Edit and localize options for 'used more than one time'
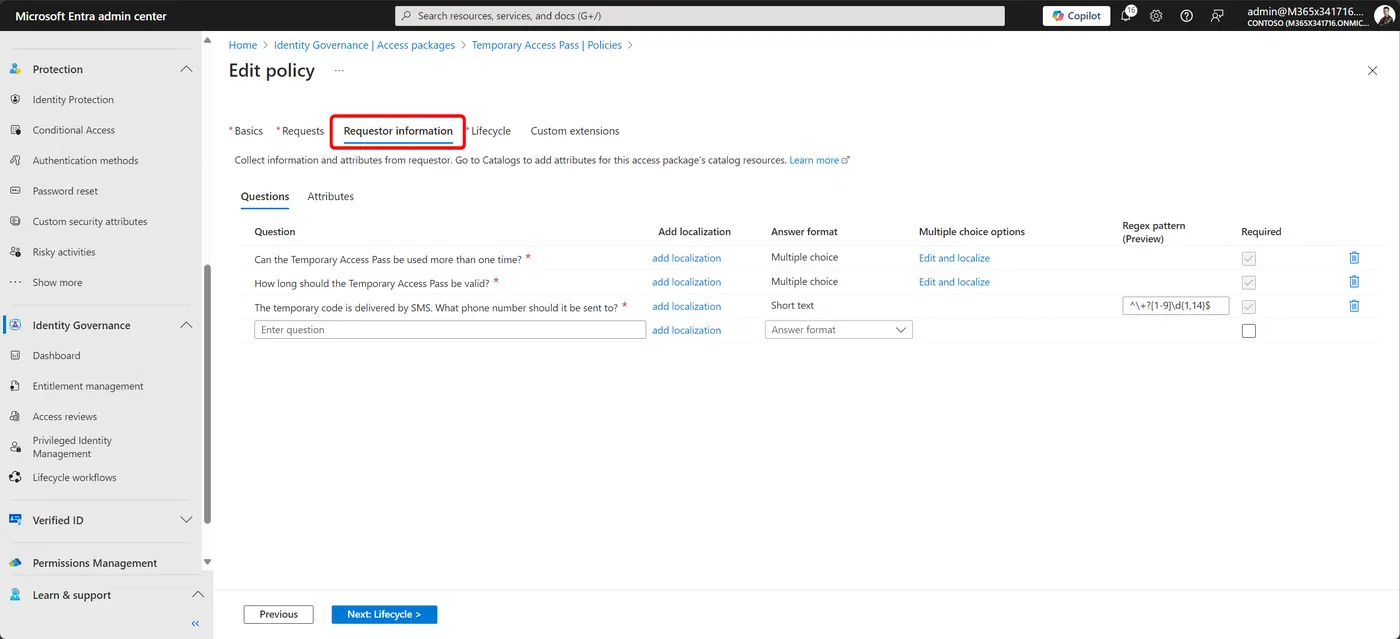 [x=954, y=258]
